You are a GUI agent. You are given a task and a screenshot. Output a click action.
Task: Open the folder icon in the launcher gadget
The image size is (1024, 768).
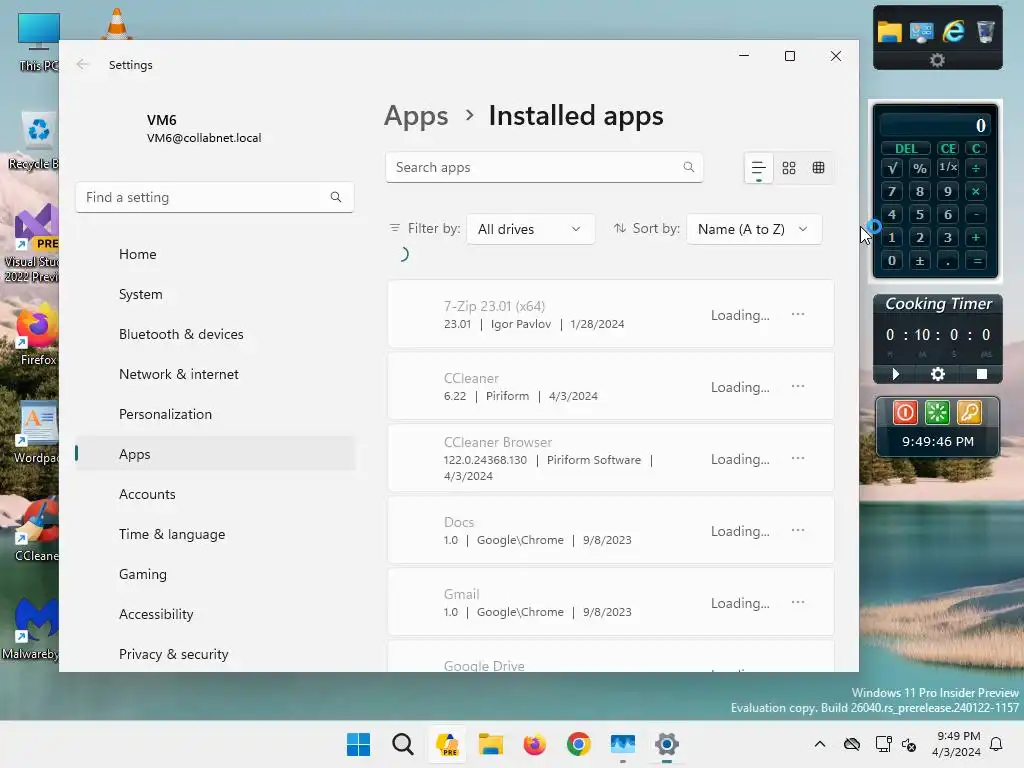point(889,31)
